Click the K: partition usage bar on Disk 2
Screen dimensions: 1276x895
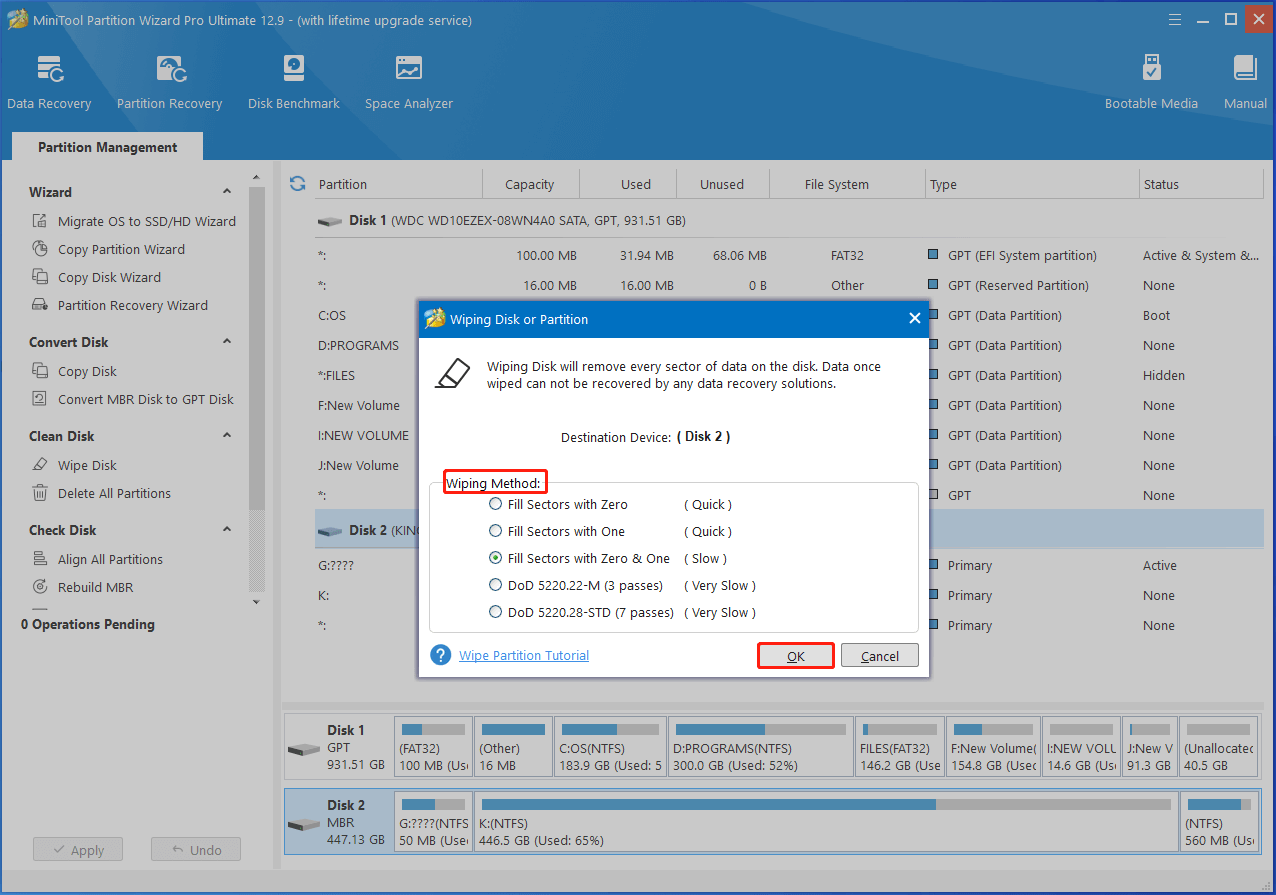[x=825, y=804]
